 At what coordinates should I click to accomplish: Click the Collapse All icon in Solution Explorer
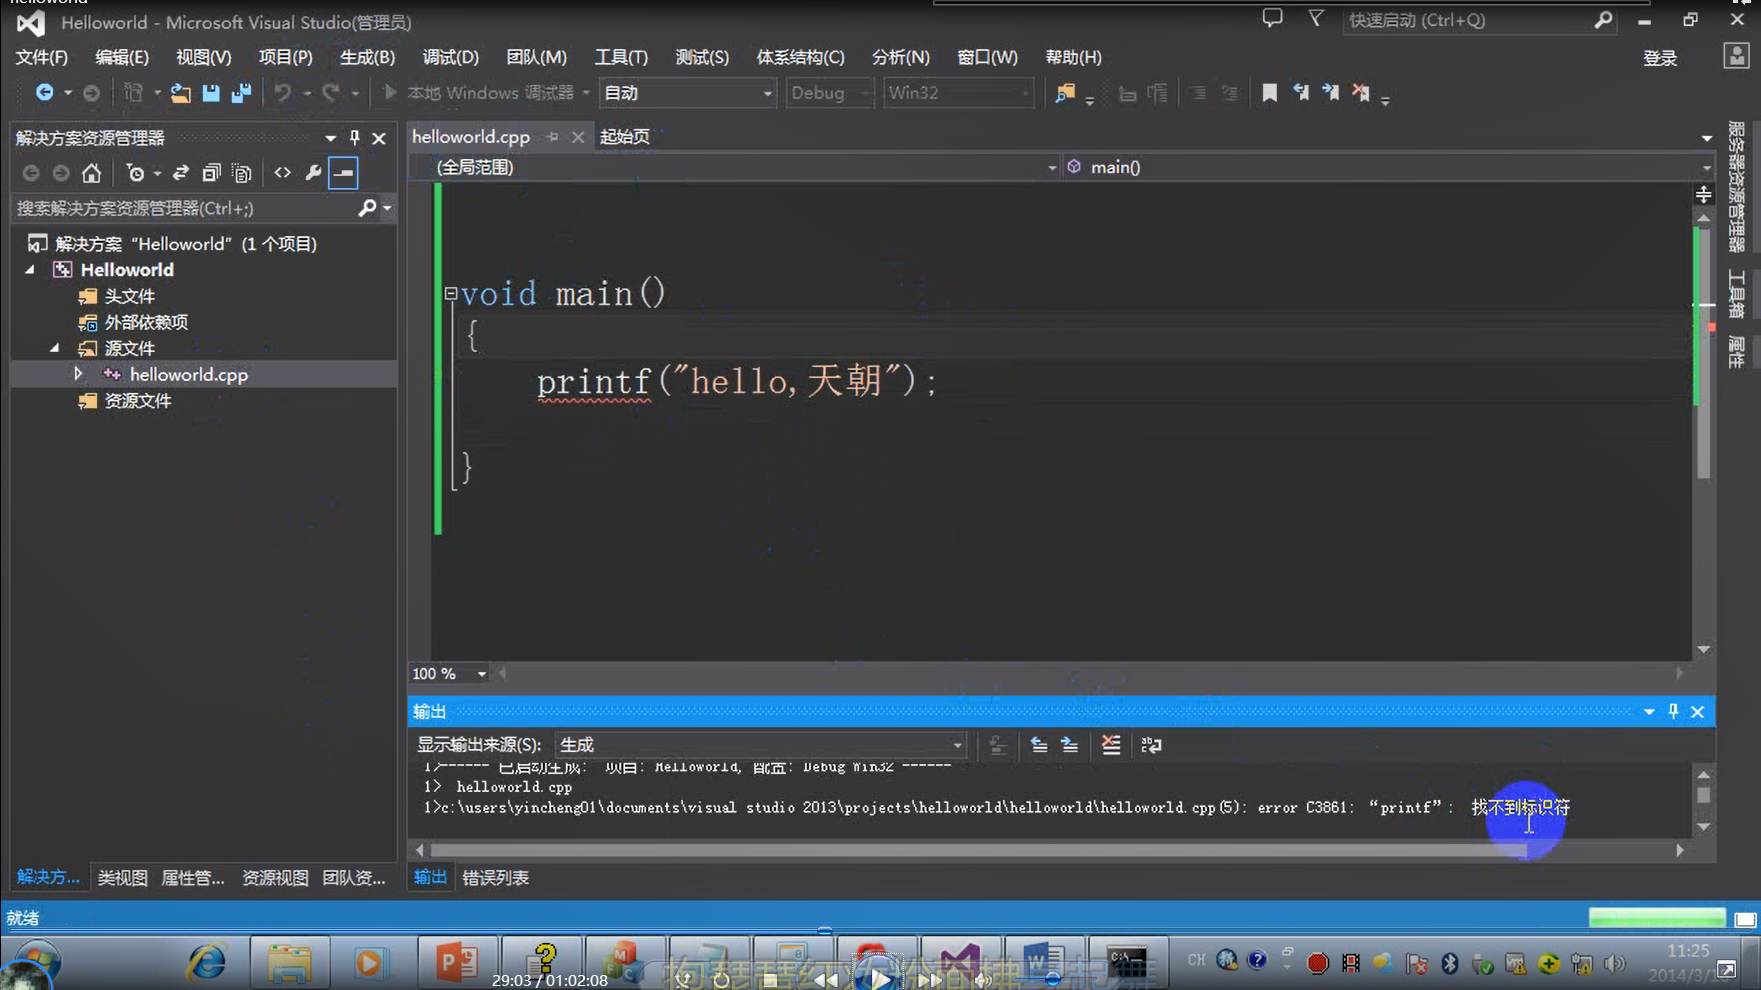click(210, 173)
